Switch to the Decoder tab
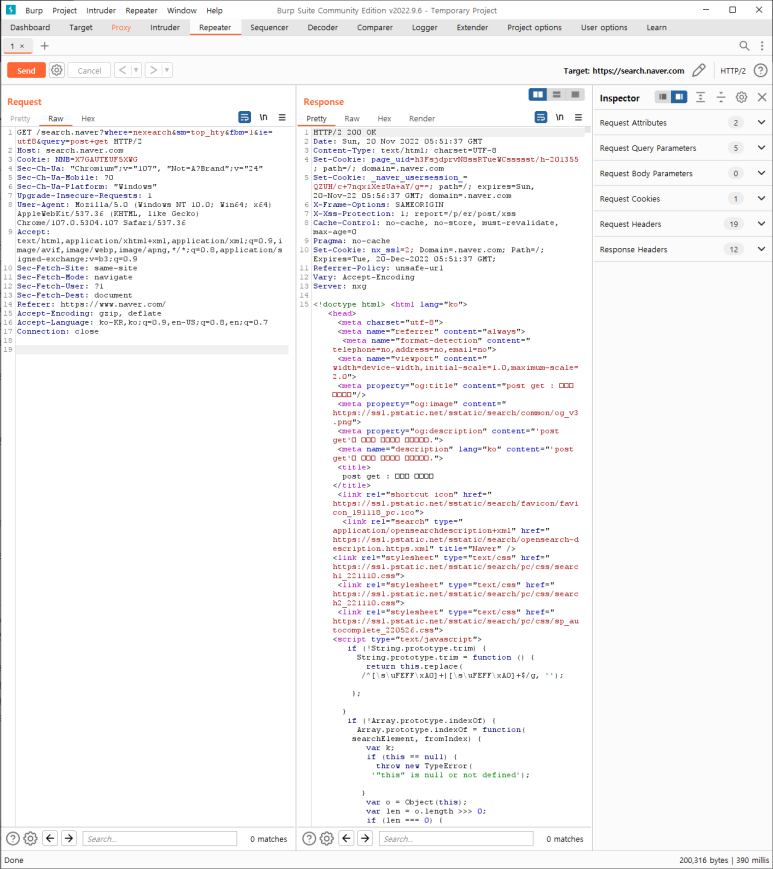Image resolution: width=773 pixels, height=869 pixels. tap(322, 27)
